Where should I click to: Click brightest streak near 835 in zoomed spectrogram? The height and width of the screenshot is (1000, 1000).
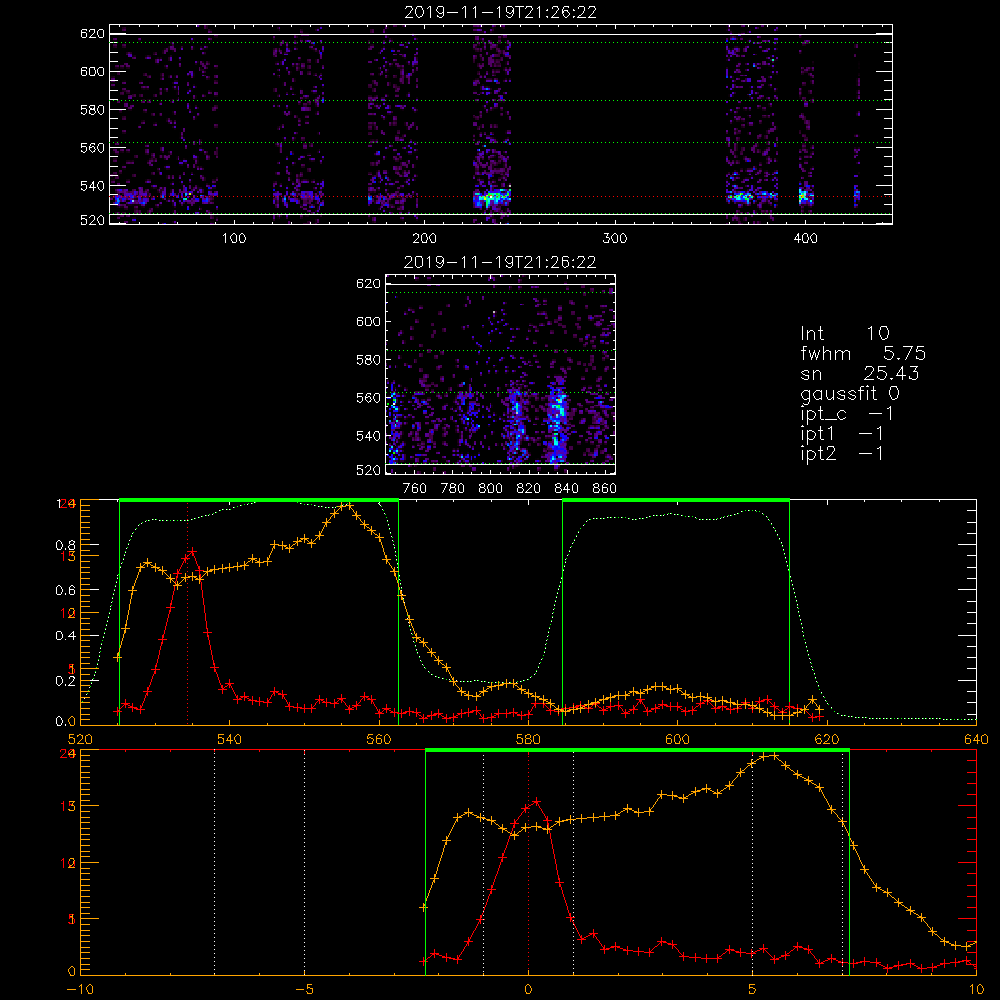point(557,423)
